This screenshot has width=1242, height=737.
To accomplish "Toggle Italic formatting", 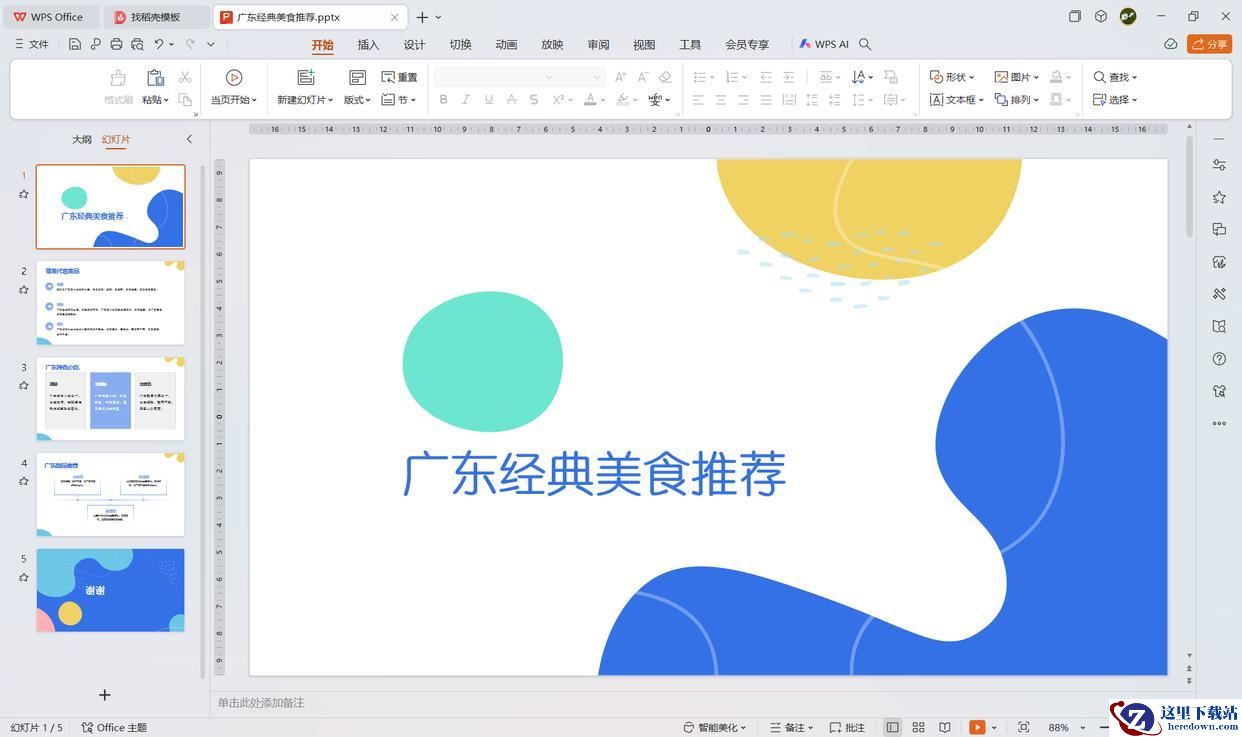I will (x=466, y=100).
